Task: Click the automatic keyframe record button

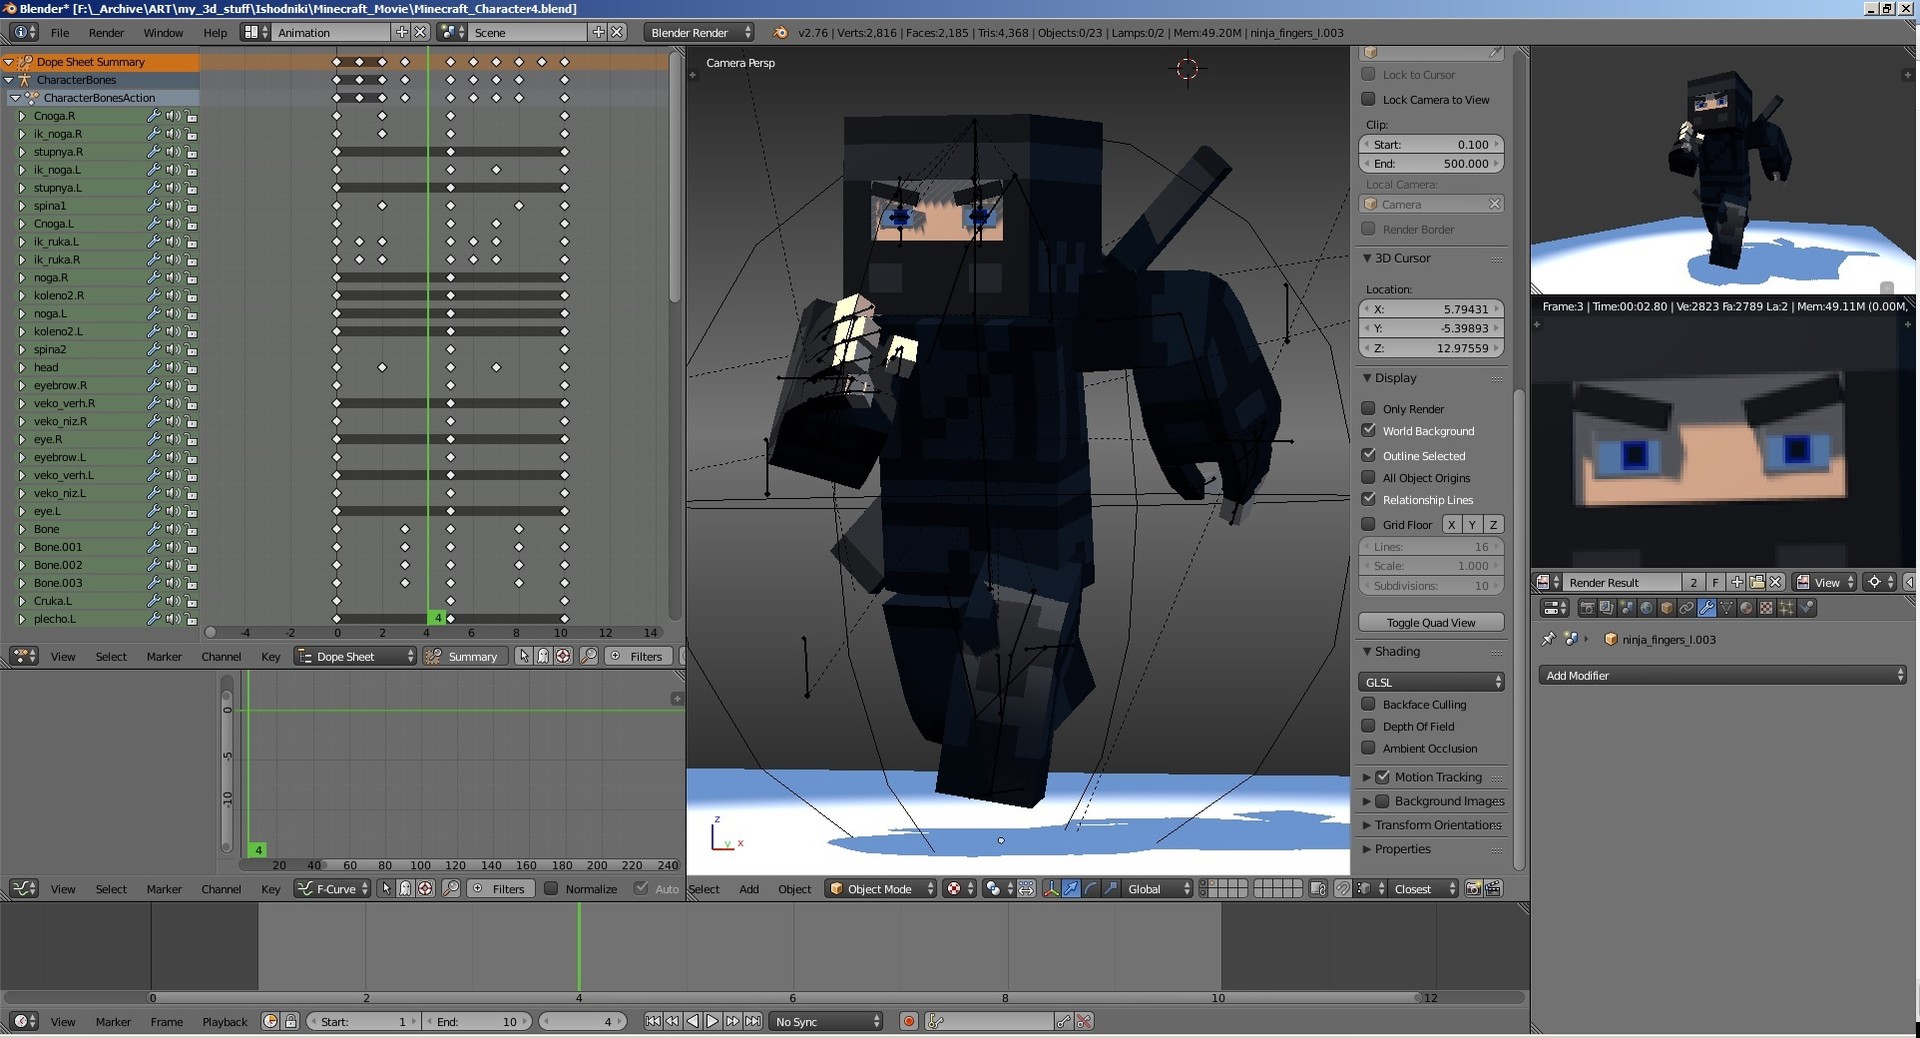Action: 909,1021
